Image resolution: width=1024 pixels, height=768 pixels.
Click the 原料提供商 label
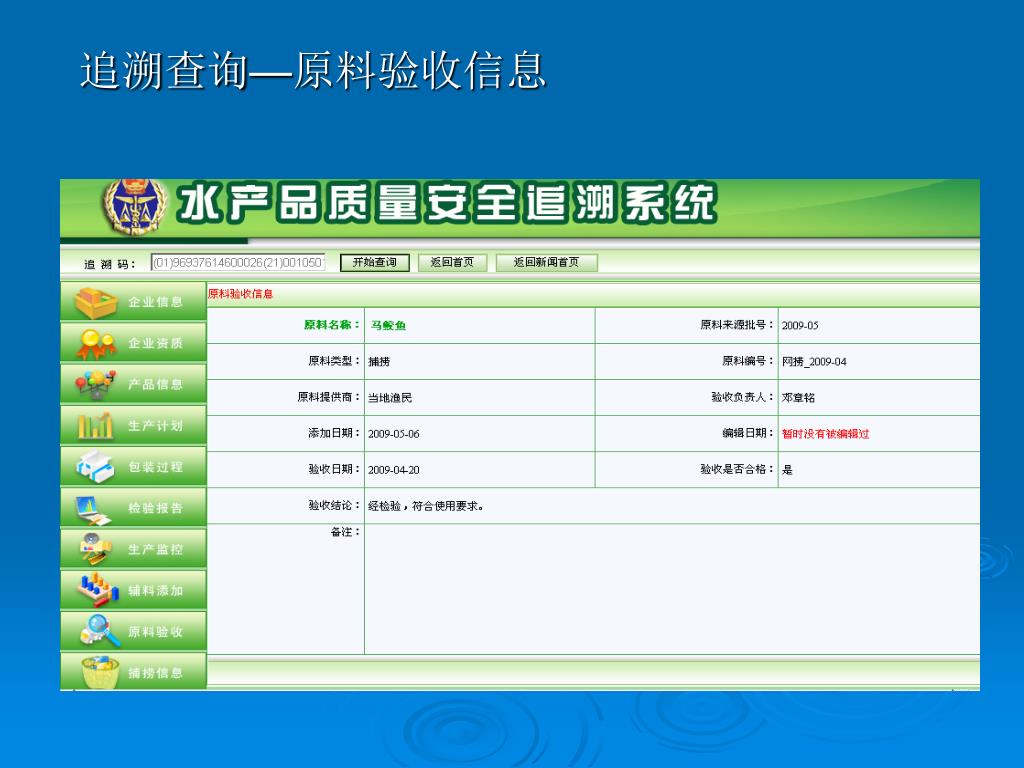click(329, 396)
